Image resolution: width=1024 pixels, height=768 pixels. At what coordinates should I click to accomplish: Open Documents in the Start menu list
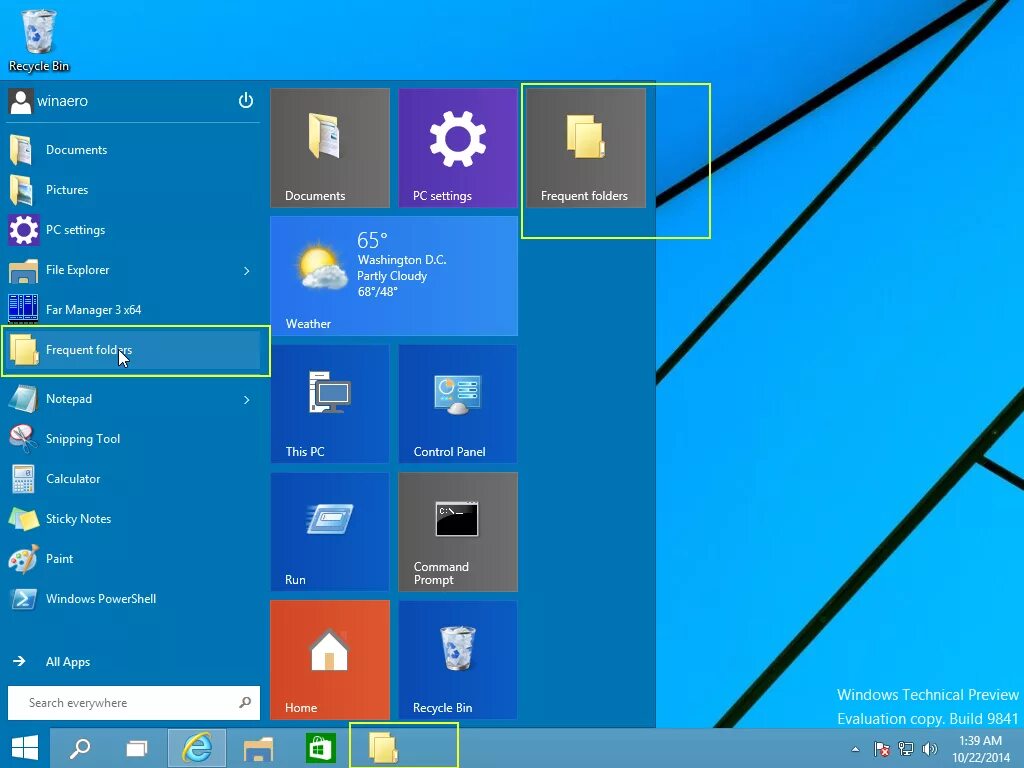coord(134,150)
